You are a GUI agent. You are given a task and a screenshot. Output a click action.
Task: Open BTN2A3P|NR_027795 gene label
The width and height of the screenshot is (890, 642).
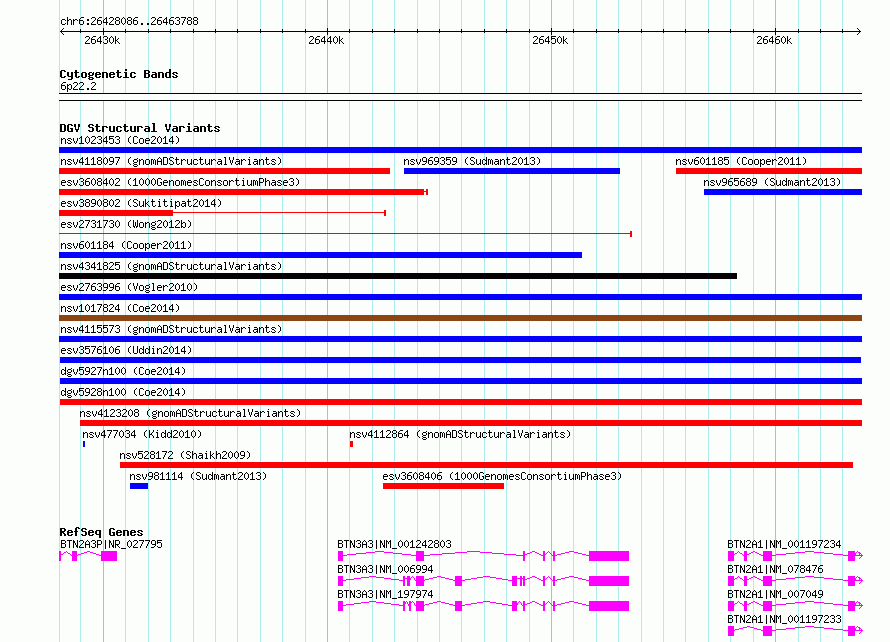click(111, 544)
